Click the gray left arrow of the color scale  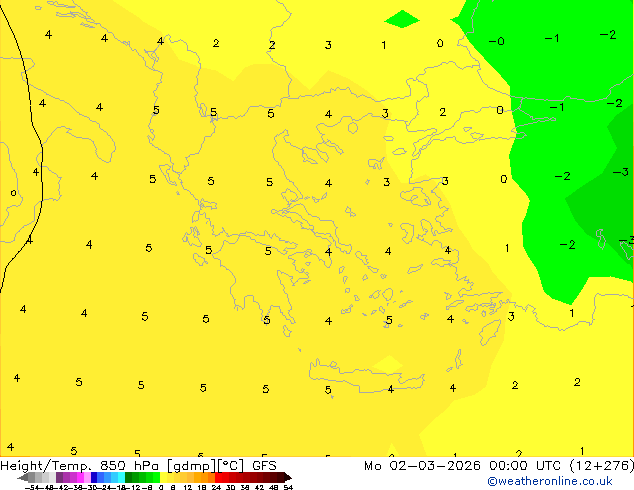pos(23,477)
